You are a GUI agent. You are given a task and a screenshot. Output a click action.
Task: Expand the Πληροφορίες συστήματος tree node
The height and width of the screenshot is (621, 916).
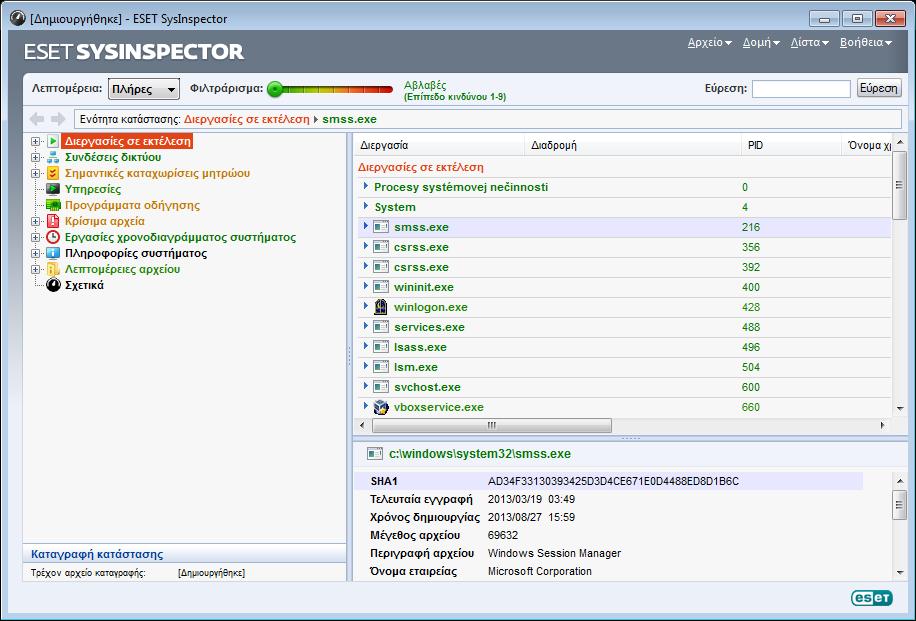pos(36,253)
